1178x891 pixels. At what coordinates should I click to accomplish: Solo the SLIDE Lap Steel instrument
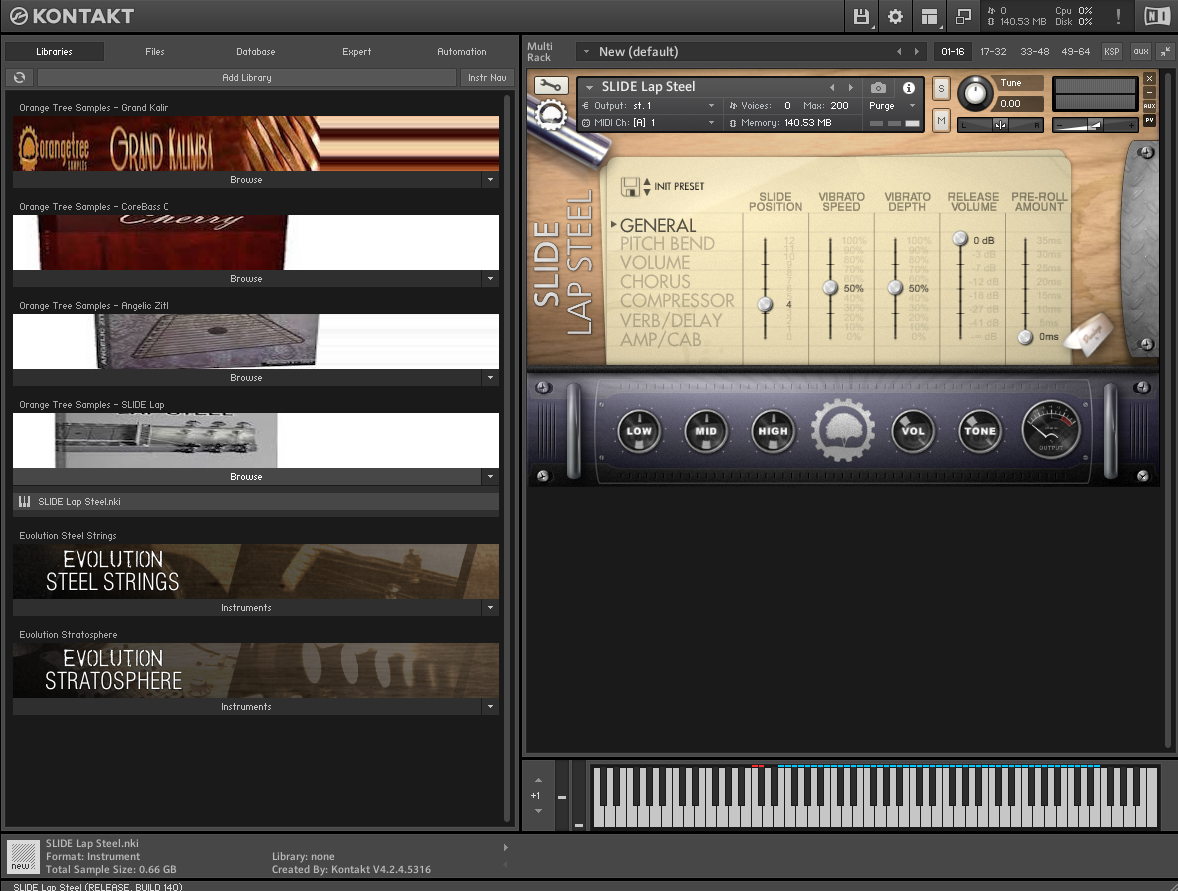[x=941, y=89]
